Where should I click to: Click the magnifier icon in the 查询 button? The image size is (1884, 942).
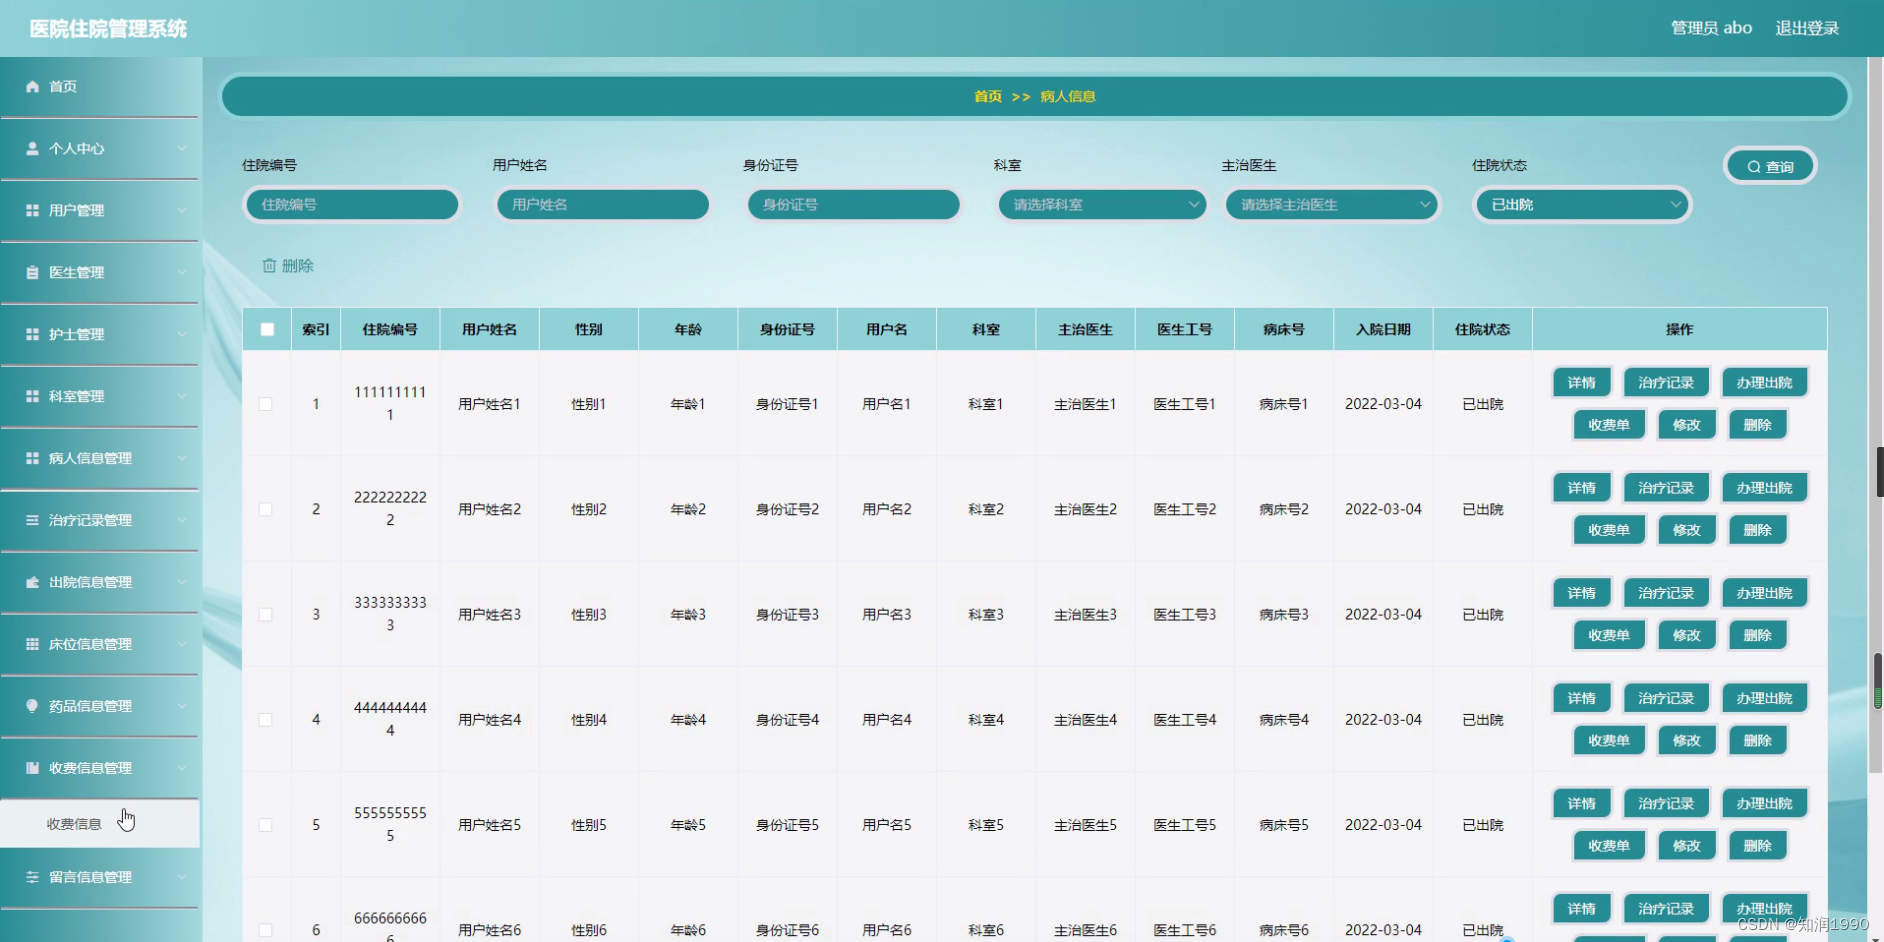(x=1752, y=165)
